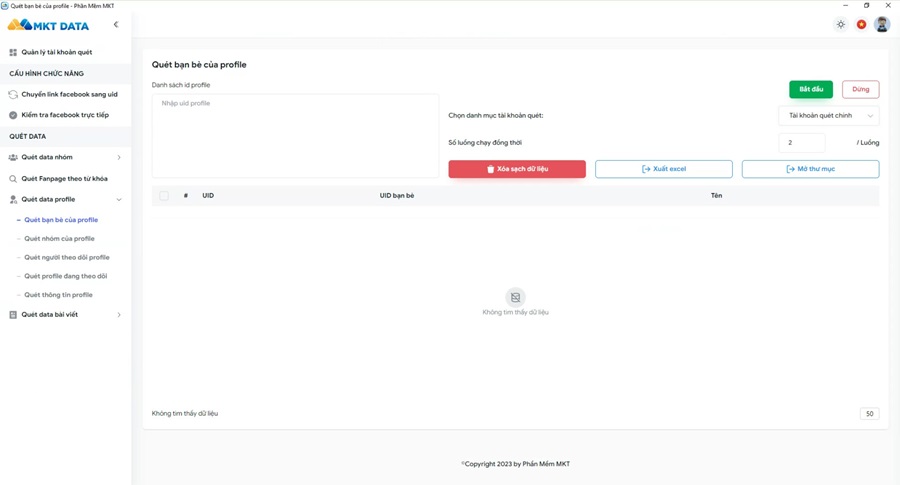
Task: Open Kiểm tra facebook trực tiếp
Action: click(64, 115)
